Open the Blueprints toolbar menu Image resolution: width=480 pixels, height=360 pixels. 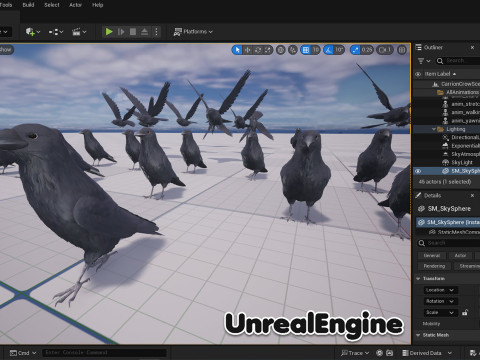coord(56,32)
